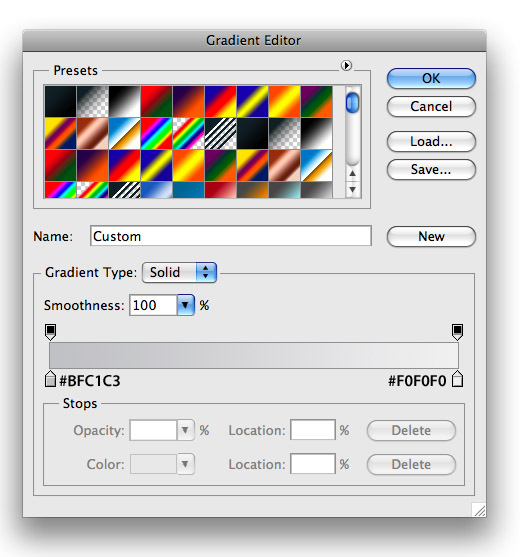Select first-row foreground to transparent checkered preset

pyautogui.click(x=92, y=102)
